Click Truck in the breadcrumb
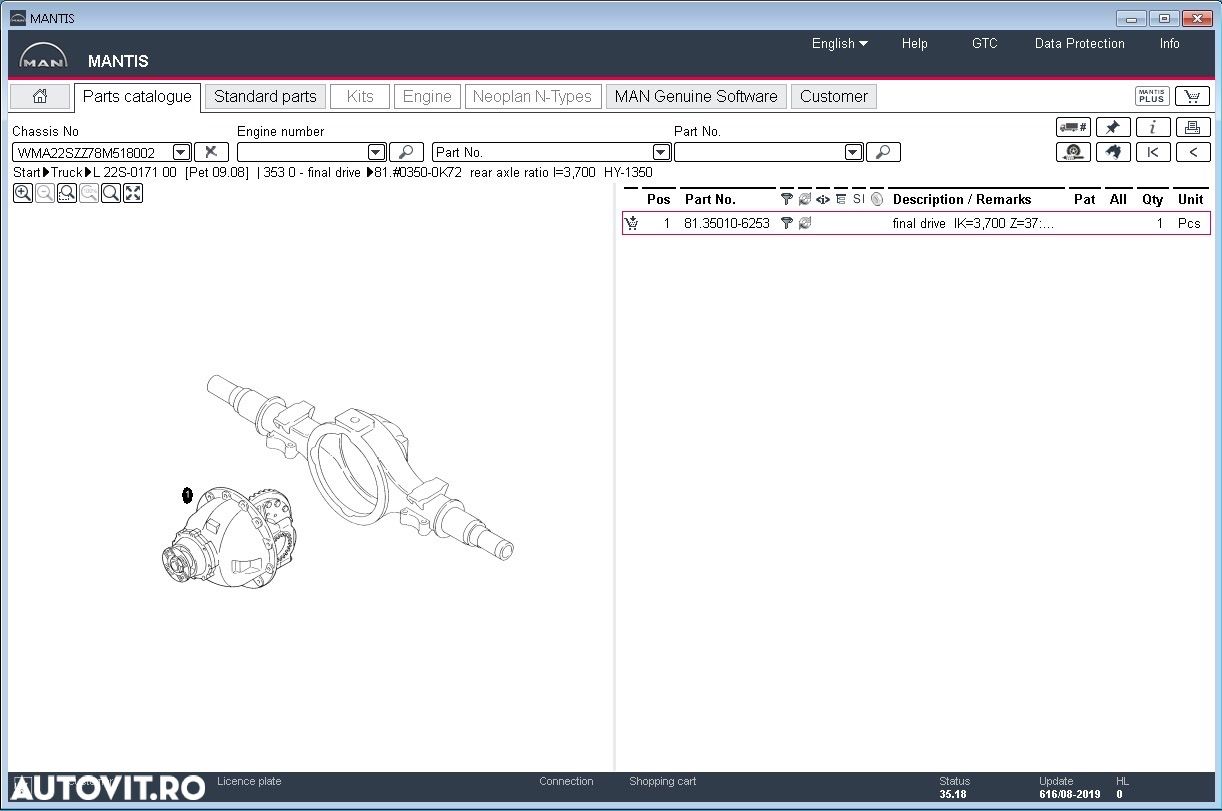This screenshot has width=1222, height=811. [x=67, y=172]
